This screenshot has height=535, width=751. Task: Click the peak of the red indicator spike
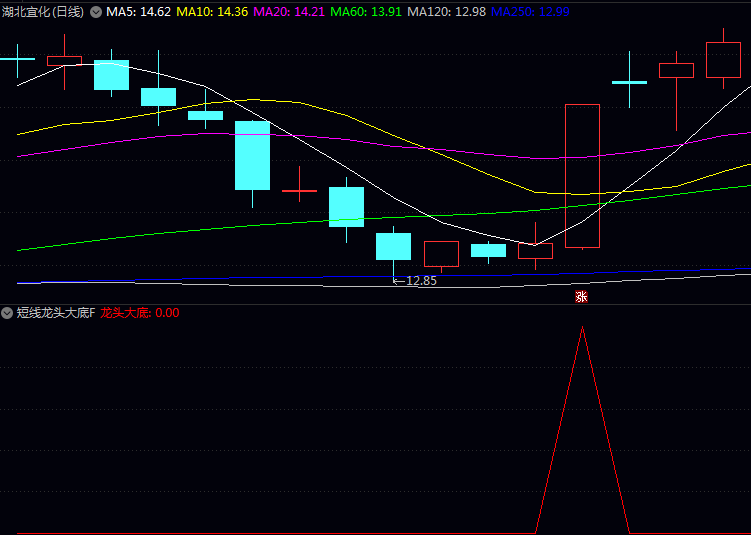(x=582, y=327)
